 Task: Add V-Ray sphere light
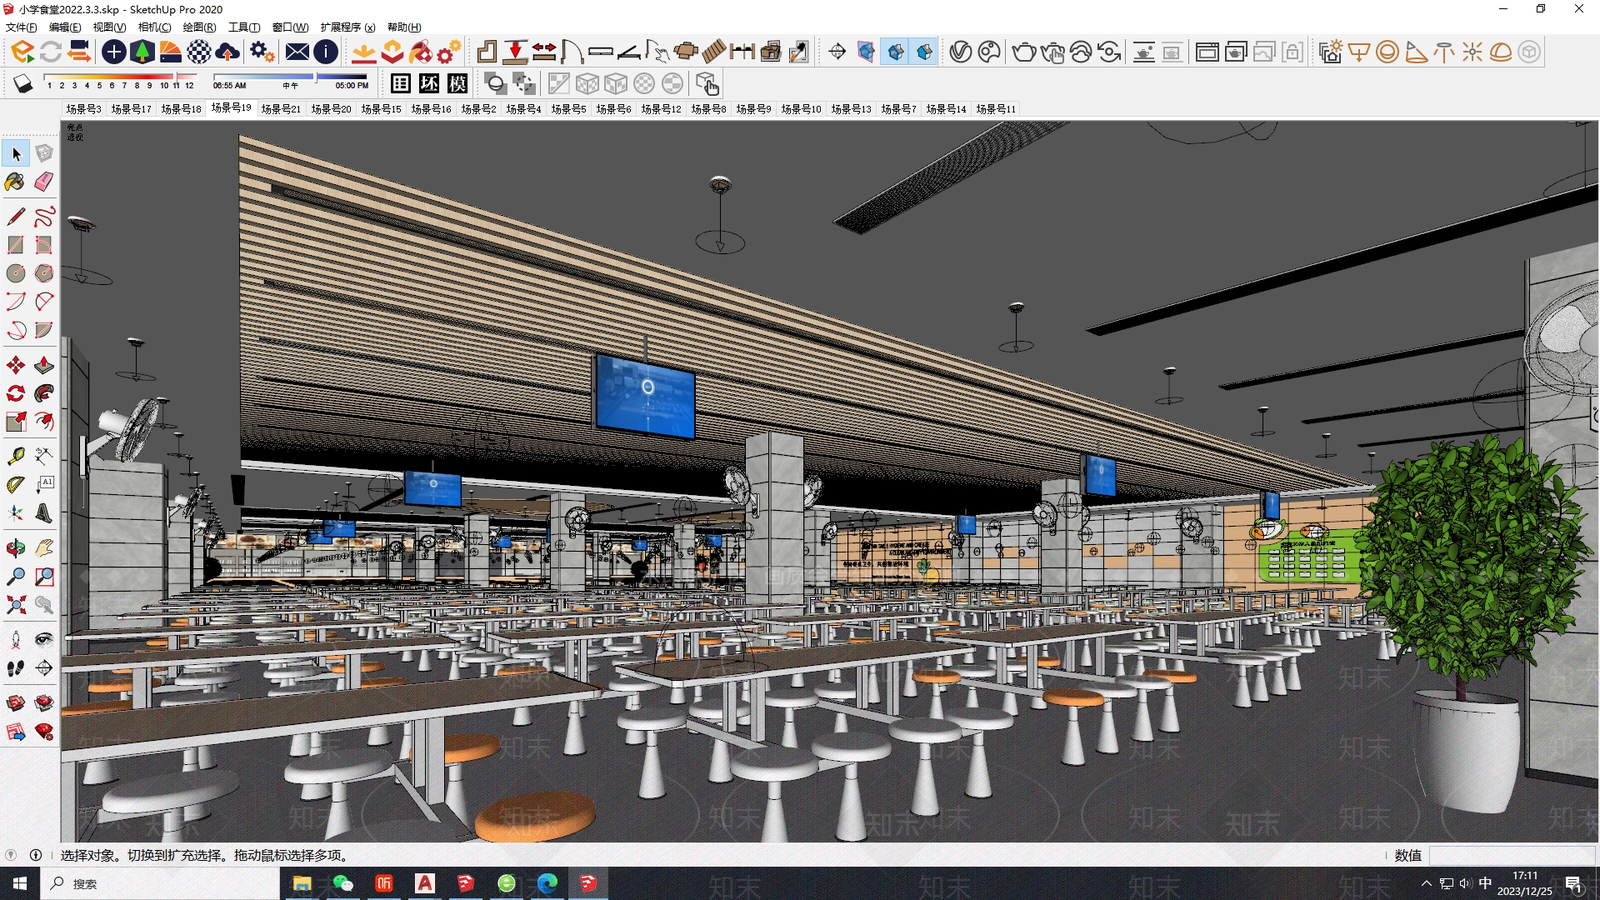coord(1387,51)
